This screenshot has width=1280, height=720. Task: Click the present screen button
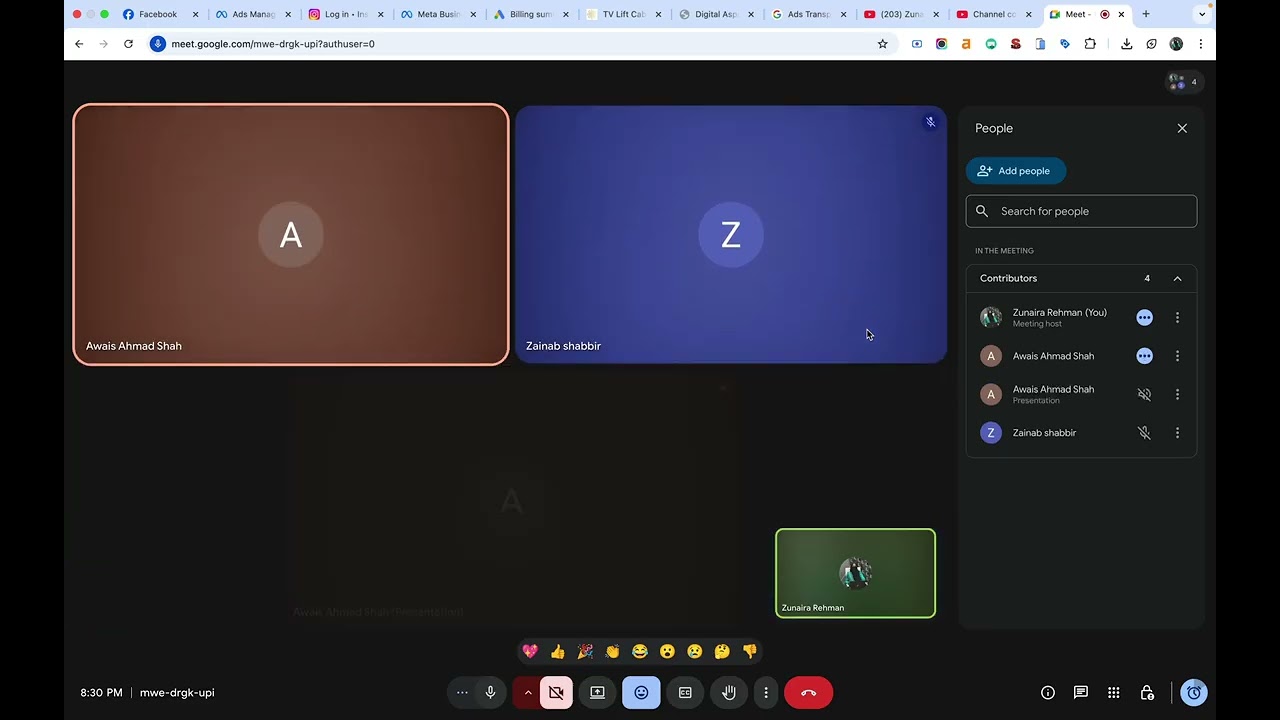tap(597, 692)
